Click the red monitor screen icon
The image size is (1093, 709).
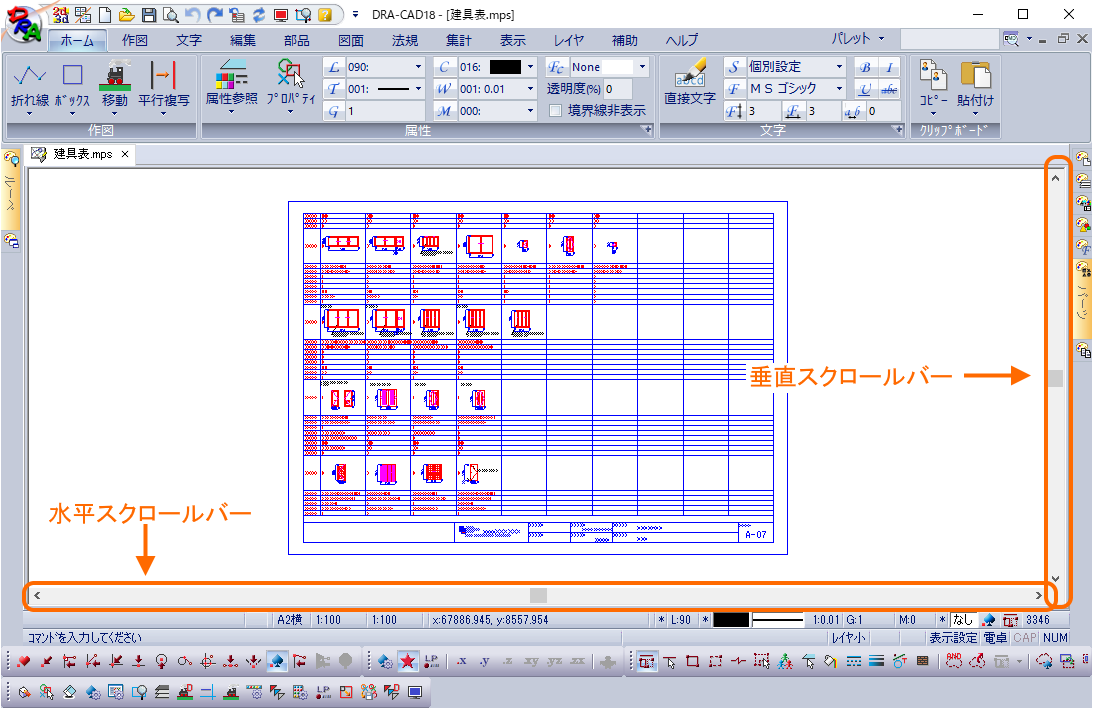pos(281,15)
